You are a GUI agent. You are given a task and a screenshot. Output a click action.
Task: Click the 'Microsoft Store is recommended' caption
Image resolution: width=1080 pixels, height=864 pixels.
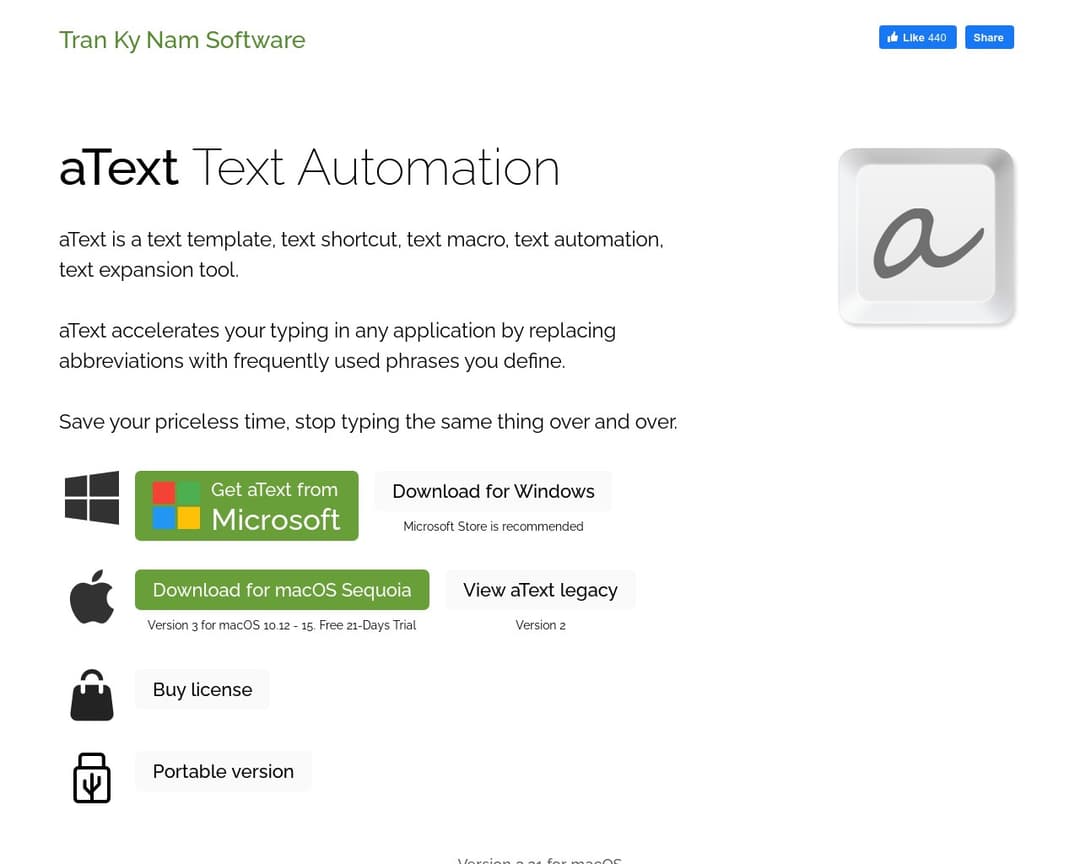tap(493, 526)
